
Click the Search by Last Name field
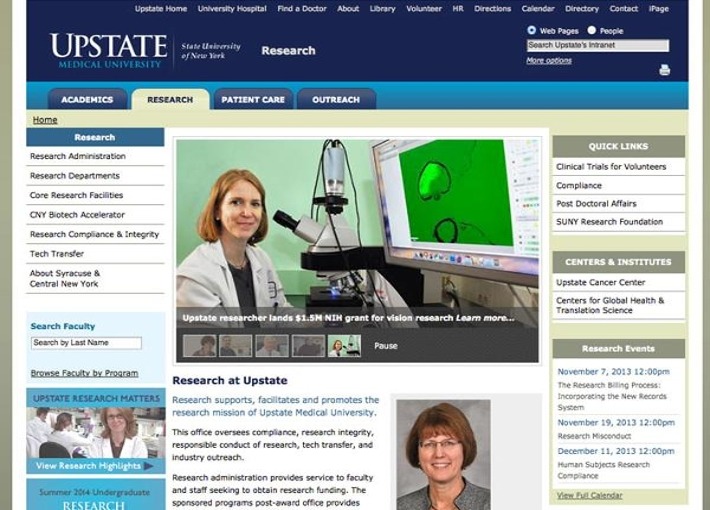point(86,343)
